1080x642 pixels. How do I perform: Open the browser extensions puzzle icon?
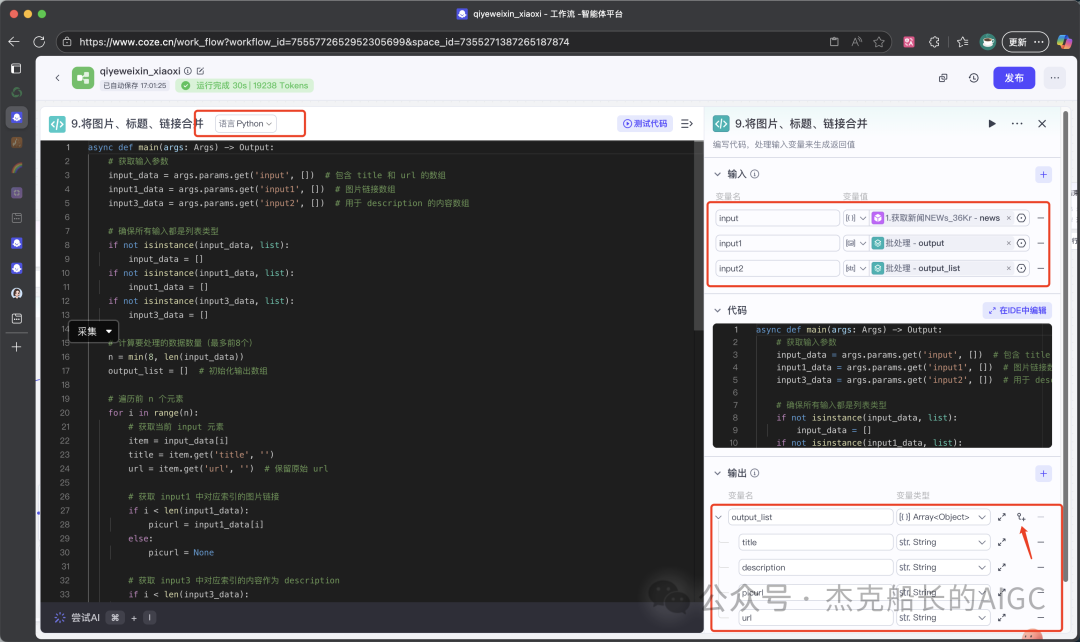click(934, 42)
